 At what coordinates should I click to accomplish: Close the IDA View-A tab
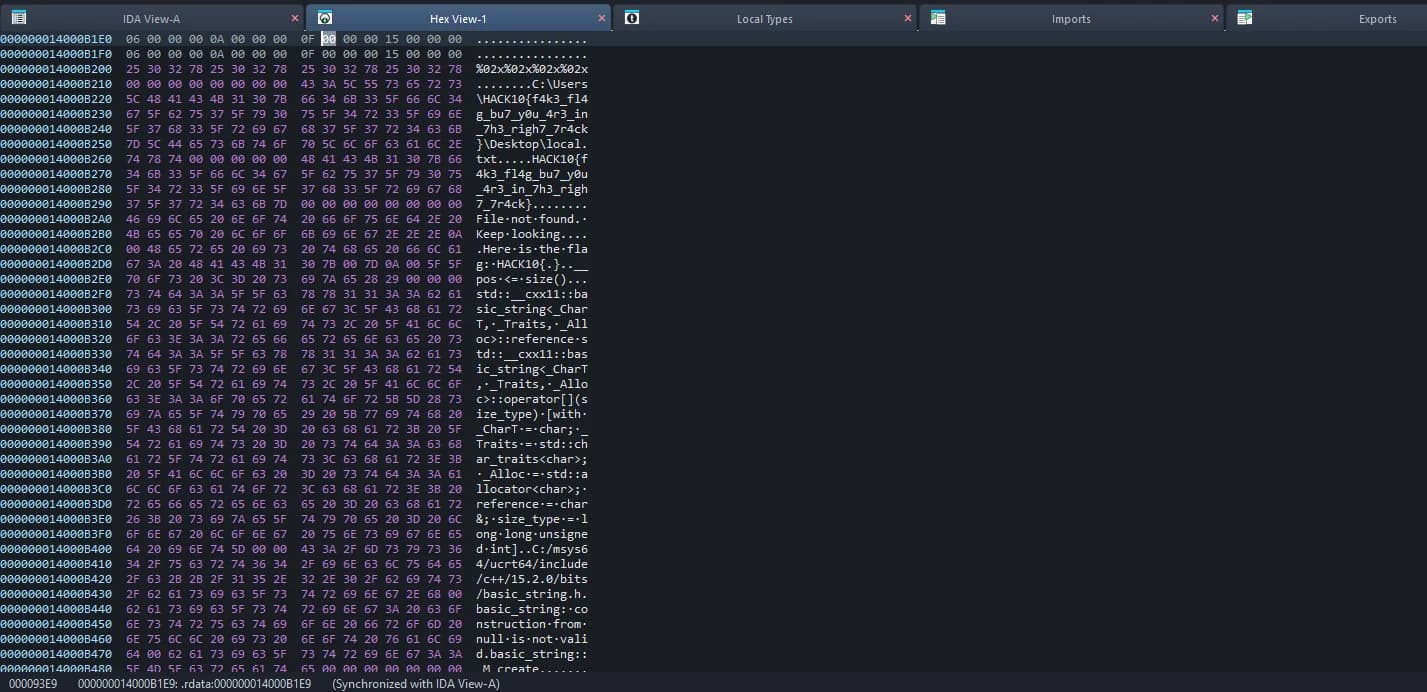295,18
